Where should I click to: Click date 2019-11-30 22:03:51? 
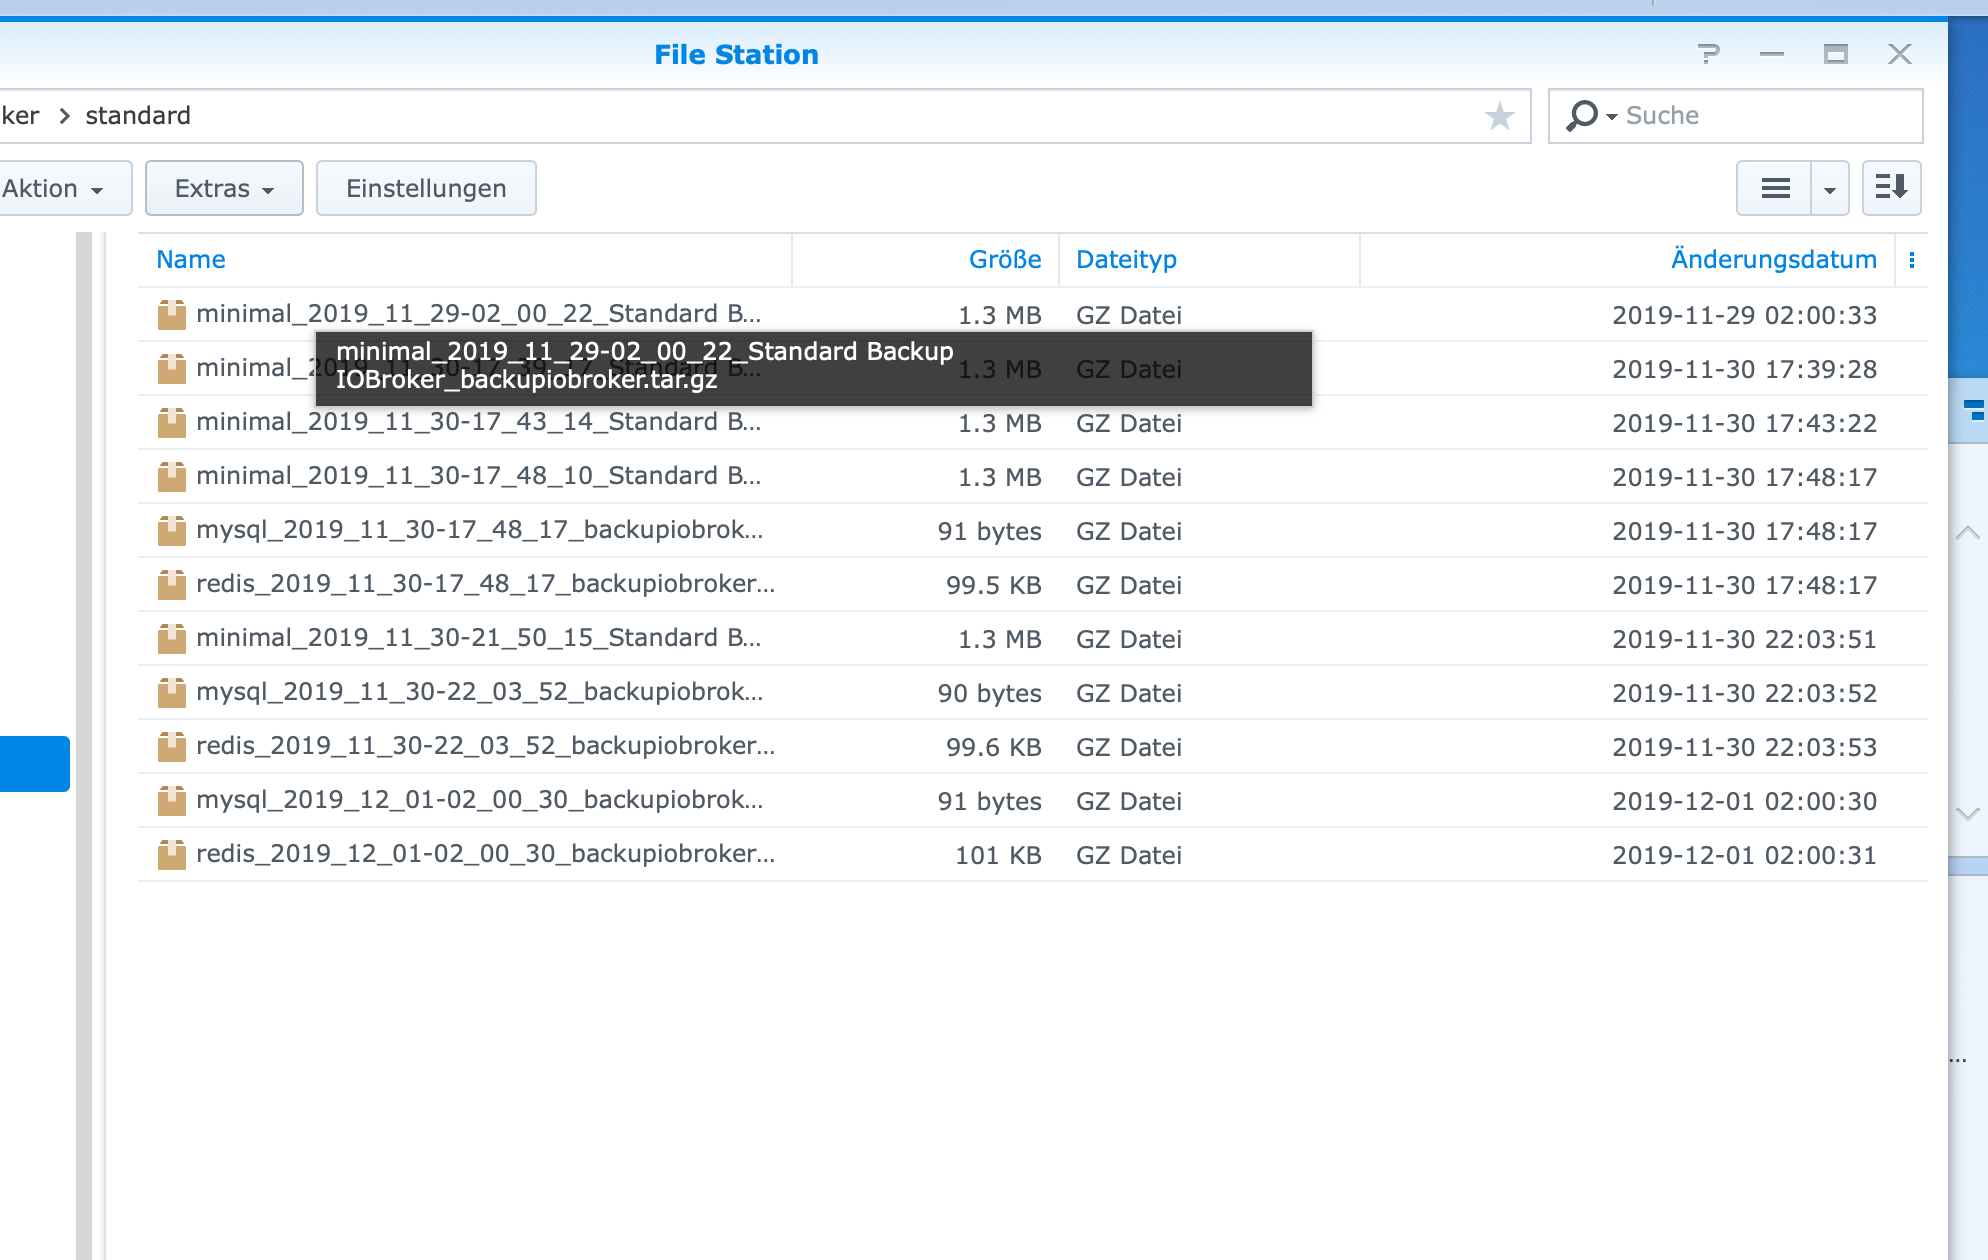point(1744,639)
